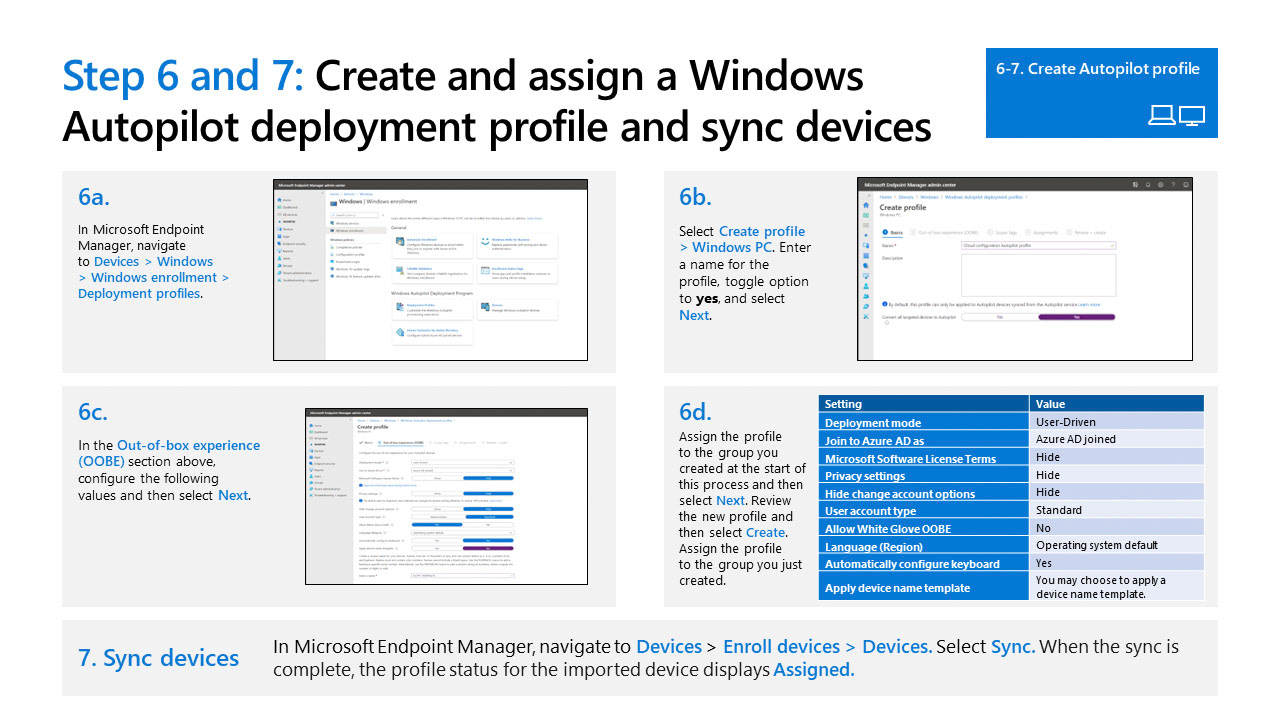Click the search box in 6a Windows blade

coord(354,215)
